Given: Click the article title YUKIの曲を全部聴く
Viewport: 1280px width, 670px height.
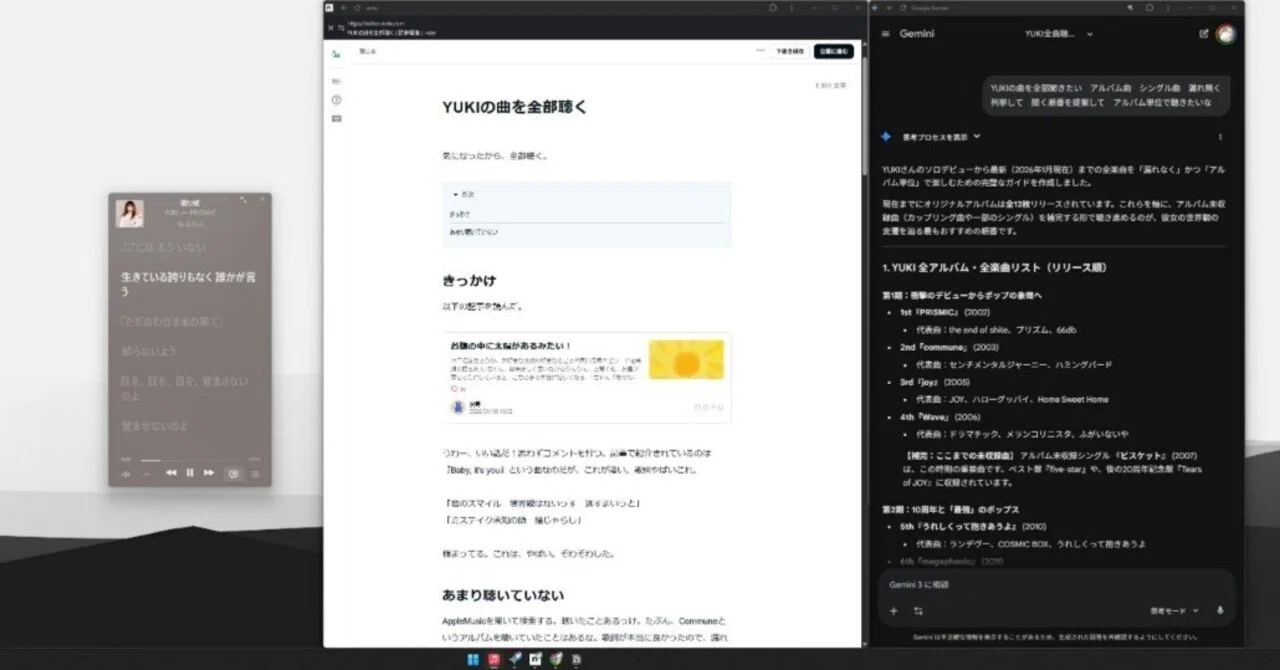Looking at the screenshot, I should 515,107.
